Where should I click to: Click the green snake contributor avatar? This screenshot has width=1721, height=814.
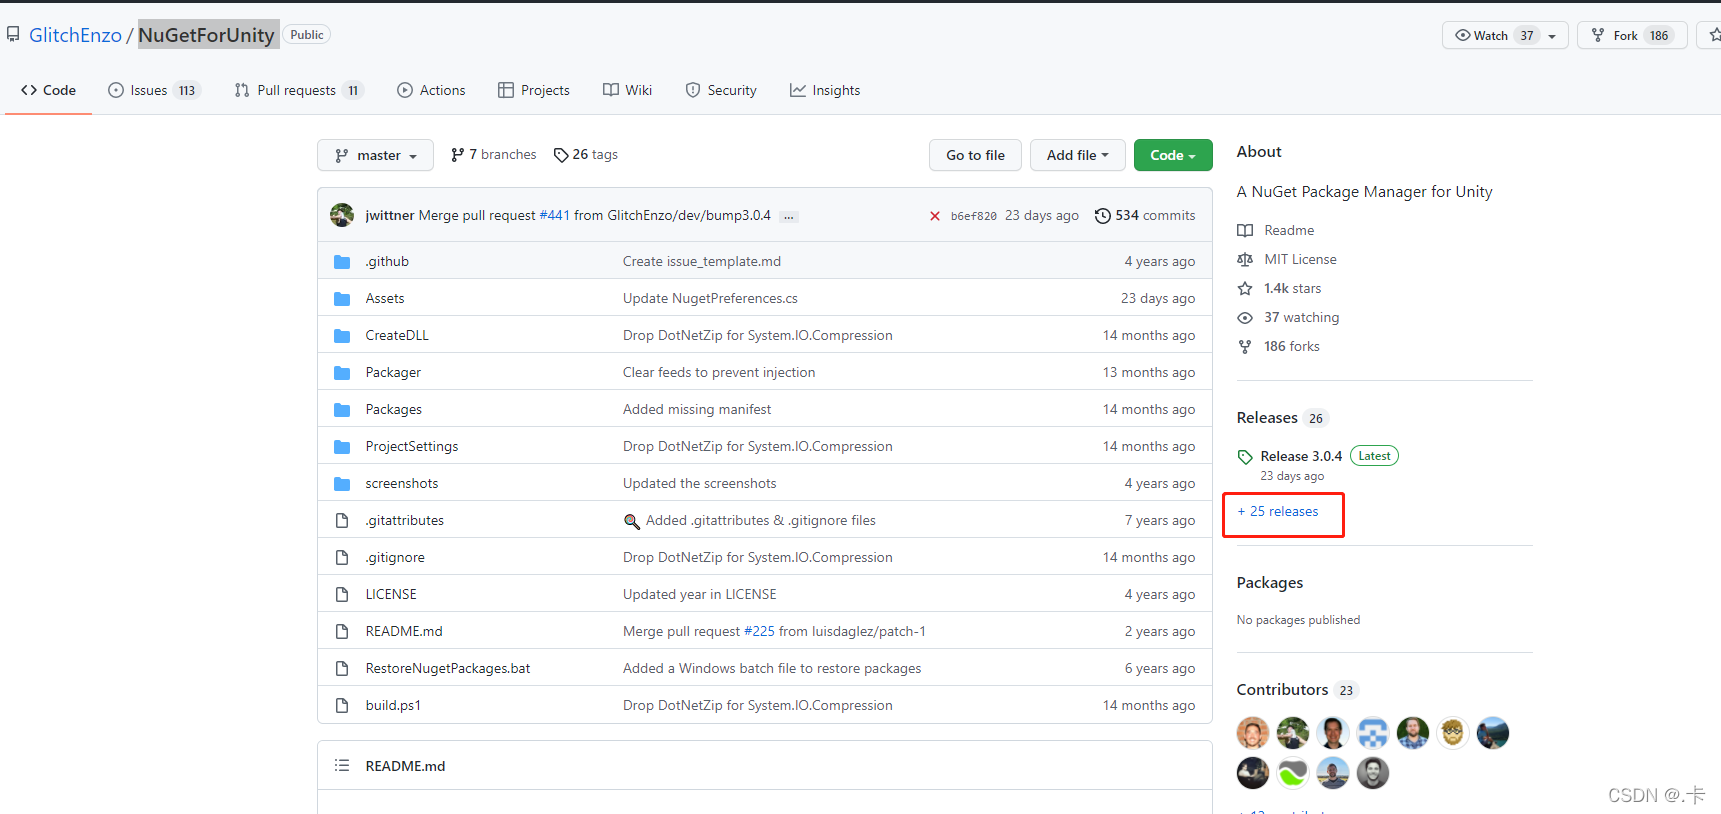coord(1293,773)
